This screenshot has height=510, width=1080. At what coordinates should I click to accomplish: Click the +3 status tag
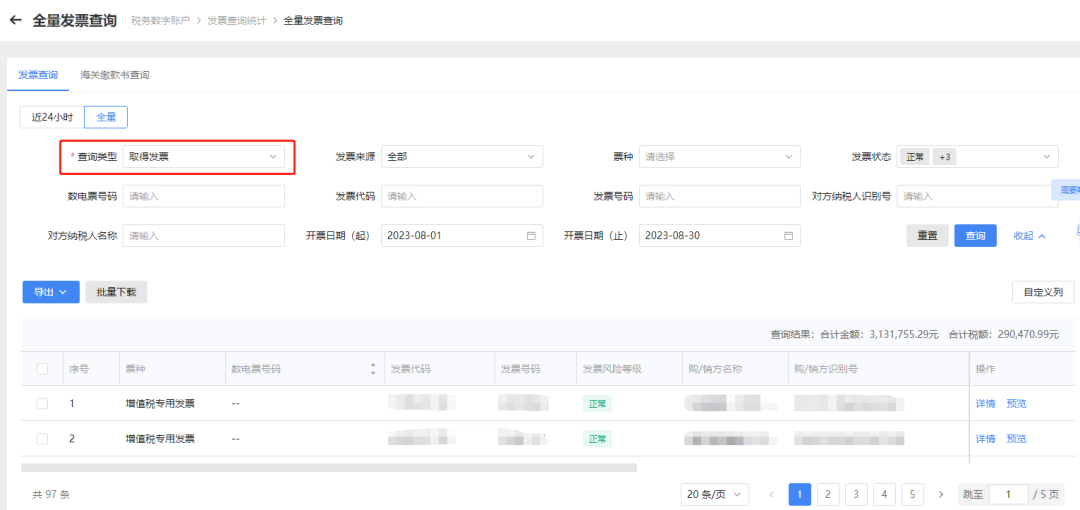coord(944,157)
